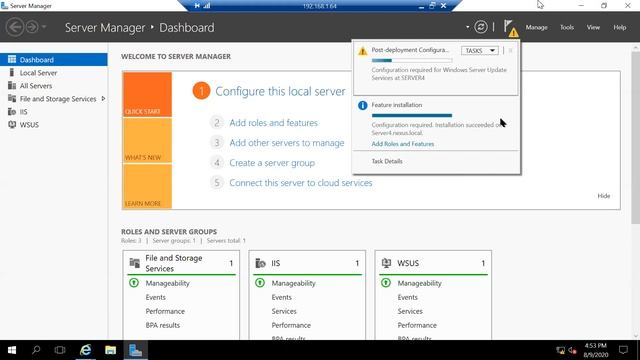Image resolution: width=640 pixels, height=360 pixels.
Task: Open the navigation history dropdown arrow
Action: click(x=44, y=27)
